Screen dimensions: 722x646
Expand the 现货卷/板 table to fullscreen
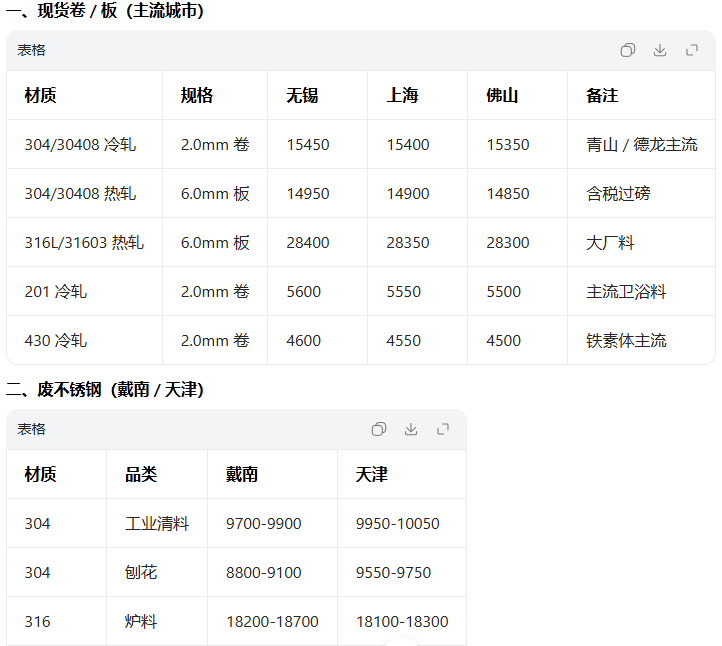[692, 50]
